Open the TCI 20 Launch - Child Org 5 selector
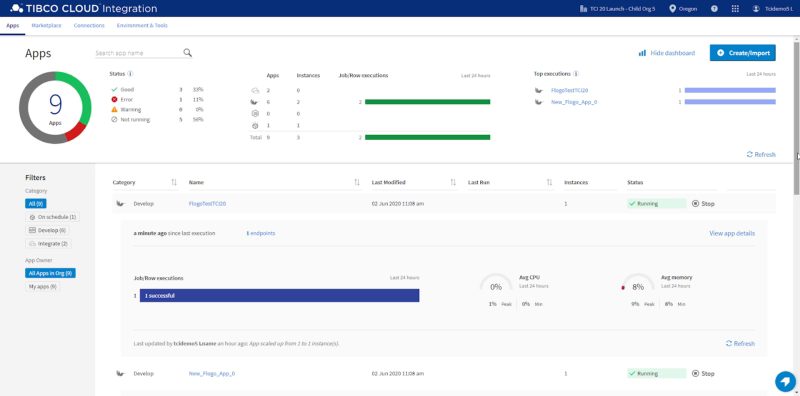 (618, 9)
